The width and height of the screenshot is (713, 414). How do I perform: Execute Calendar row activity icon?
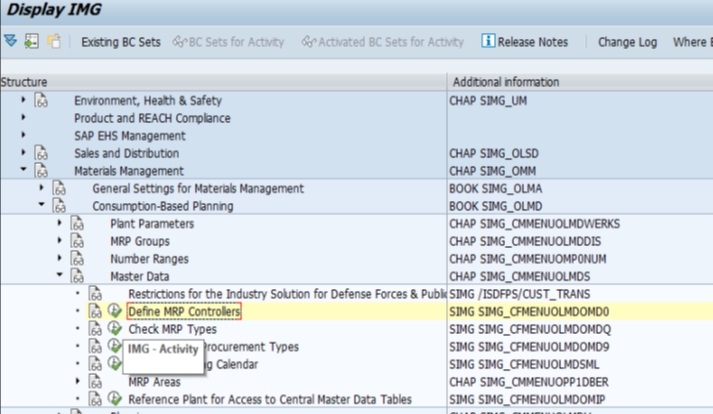click(x=115, y=364)
